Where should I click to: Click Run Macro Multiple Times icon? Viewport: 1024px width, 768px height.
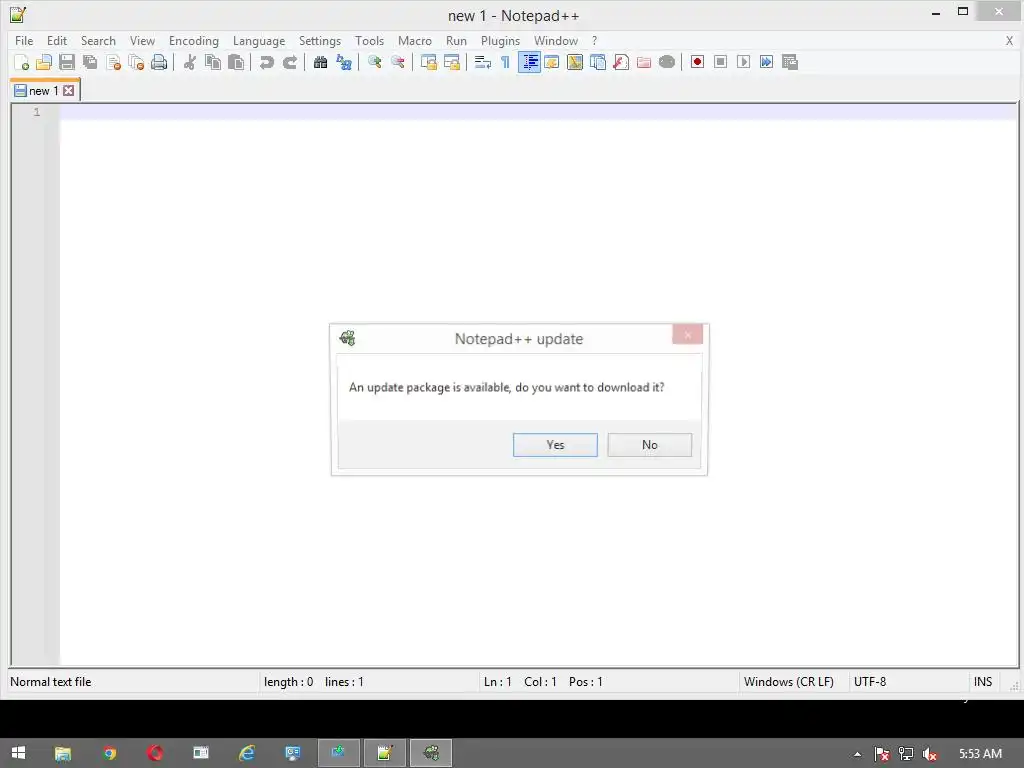point(767,62)
